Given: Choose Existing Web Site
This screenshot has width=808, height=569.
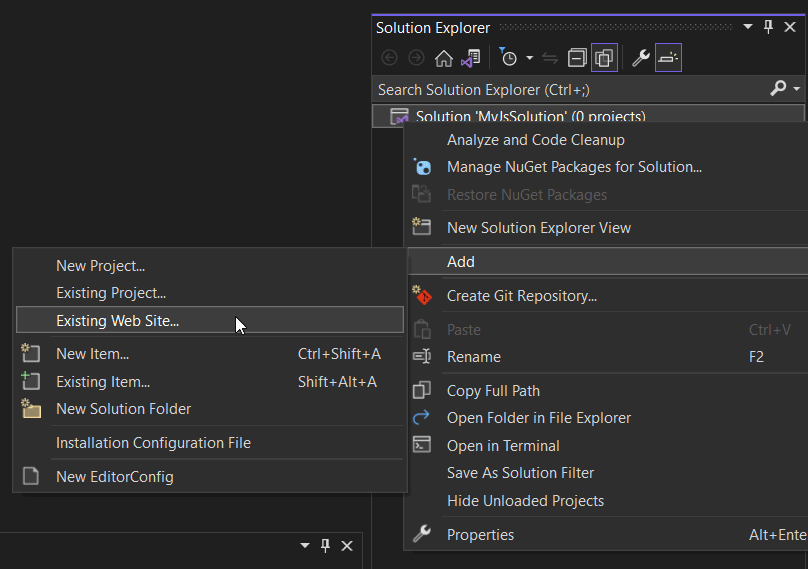Looking at the screenshot, I should tap(210, 320).
